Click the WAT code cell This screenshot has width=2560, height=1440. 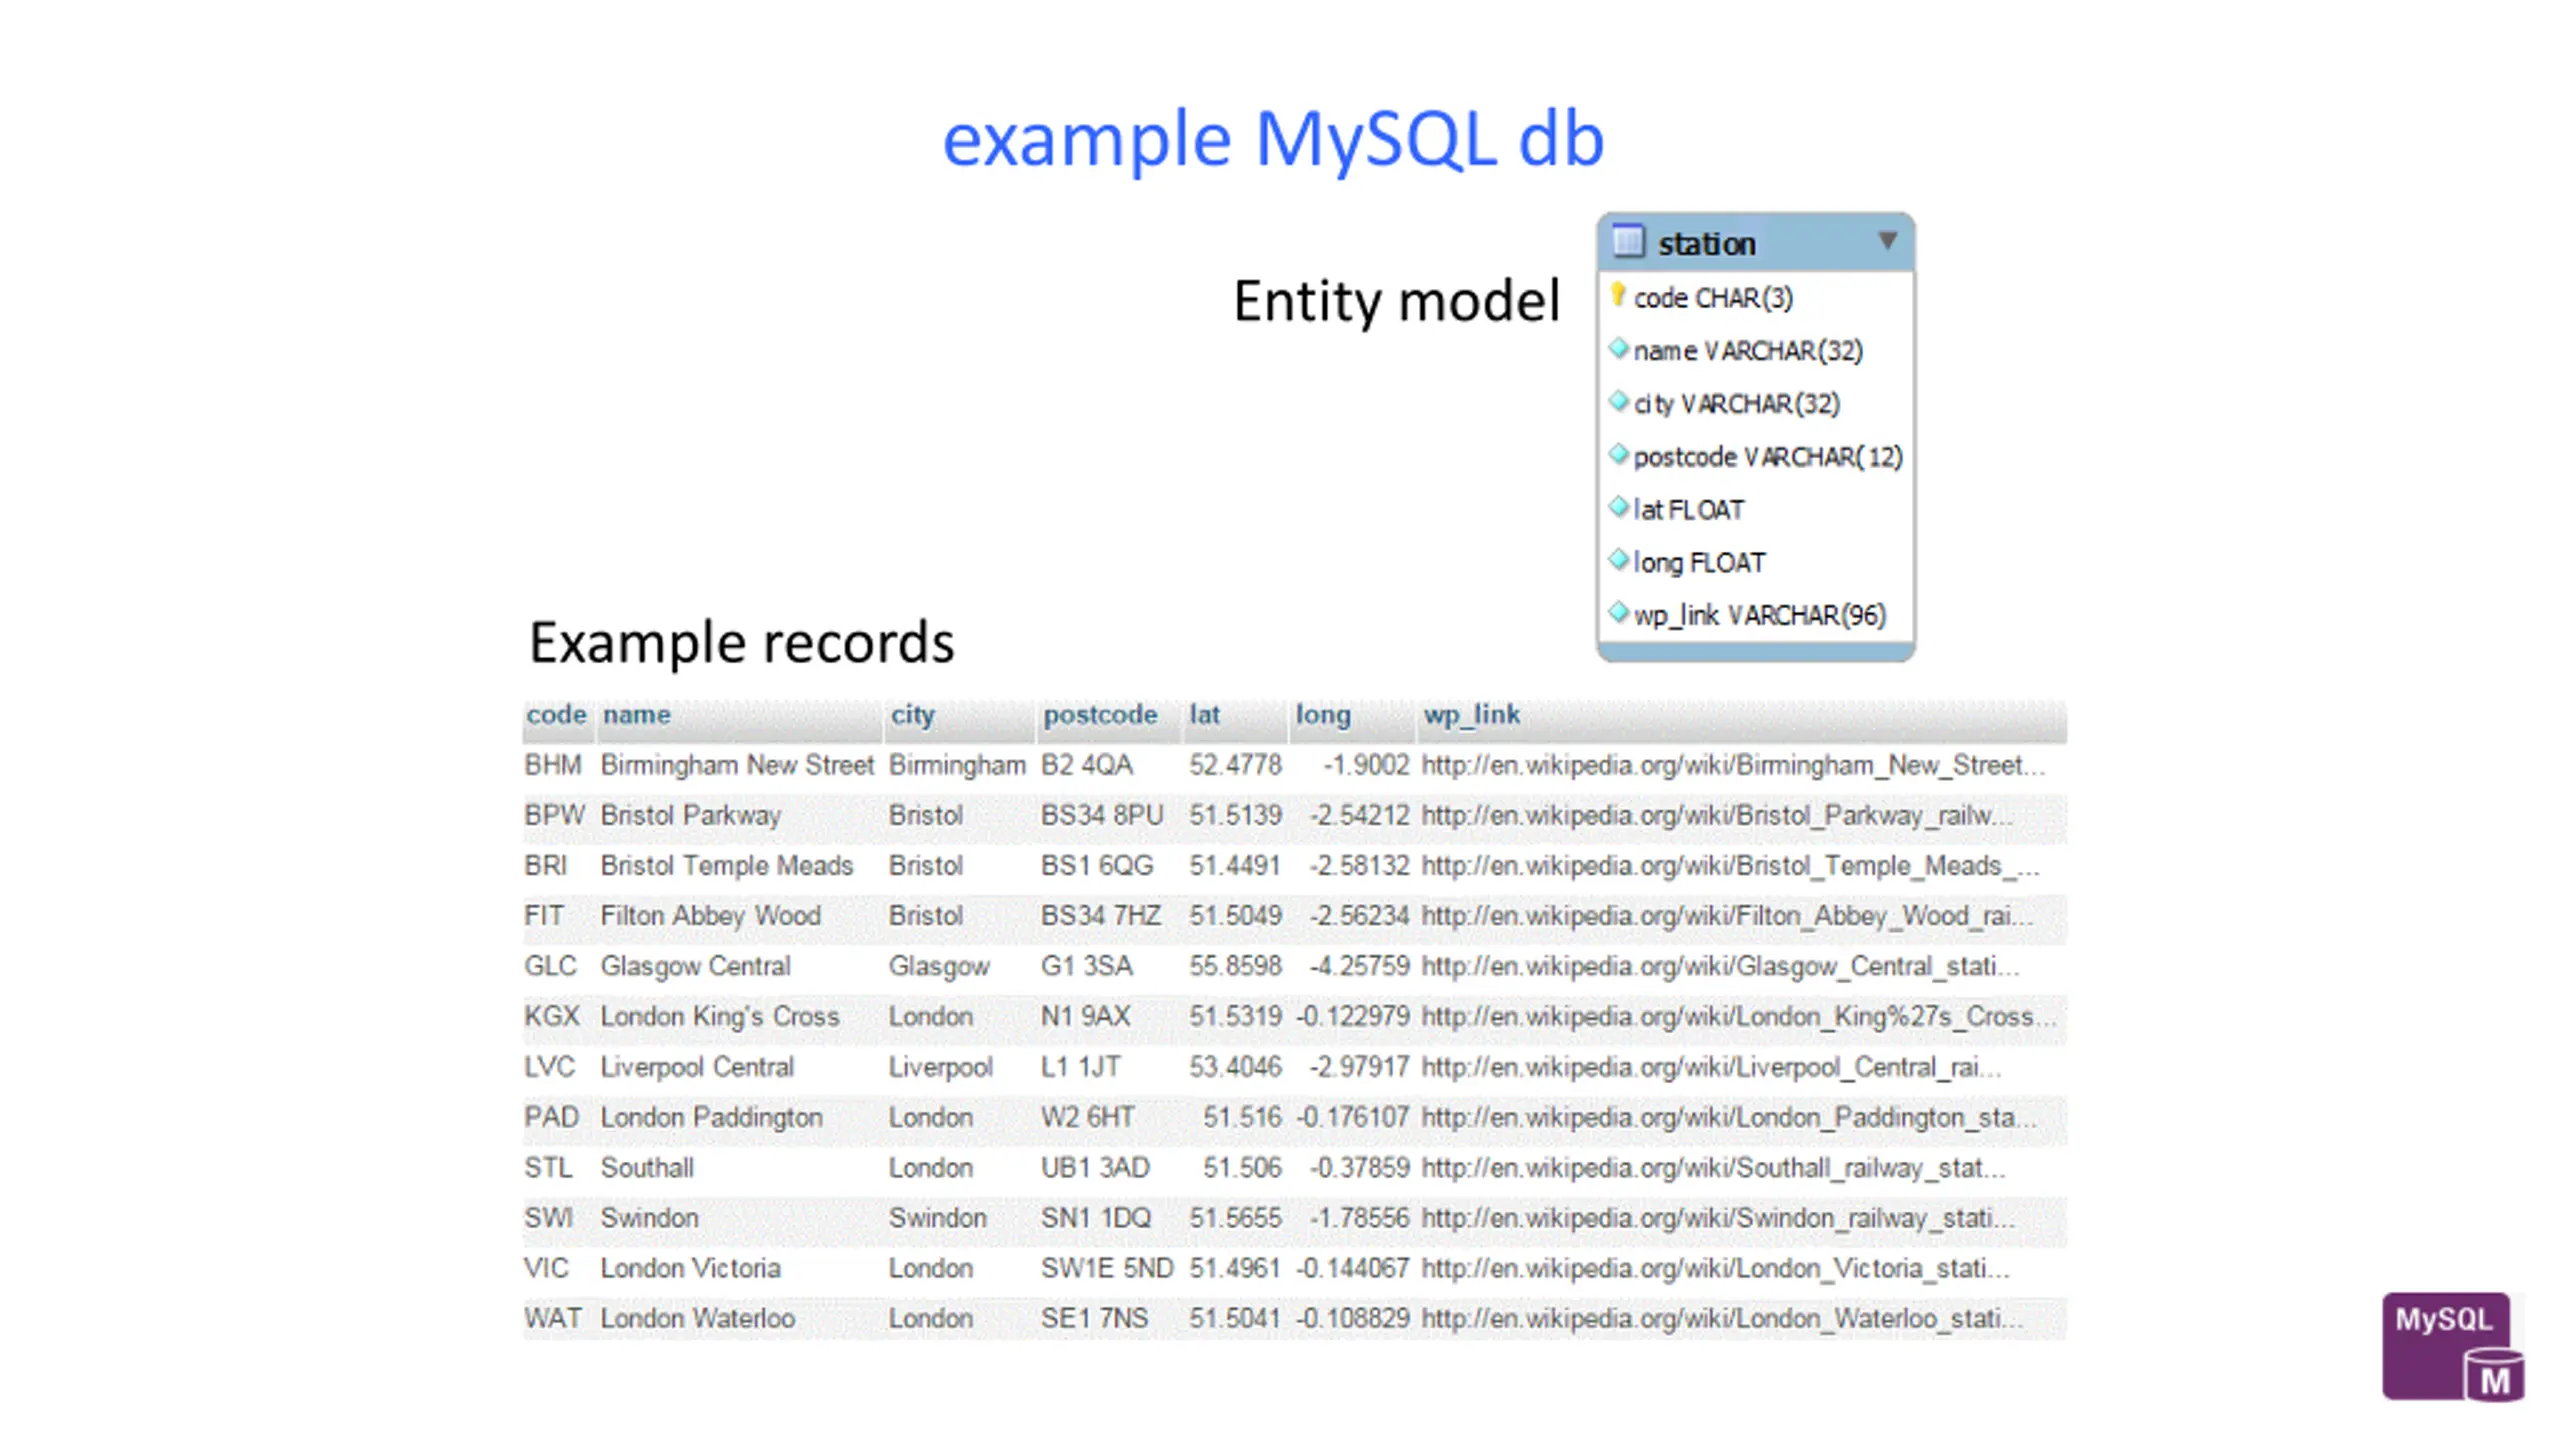pyautogui.click(x=553, y=1319)
